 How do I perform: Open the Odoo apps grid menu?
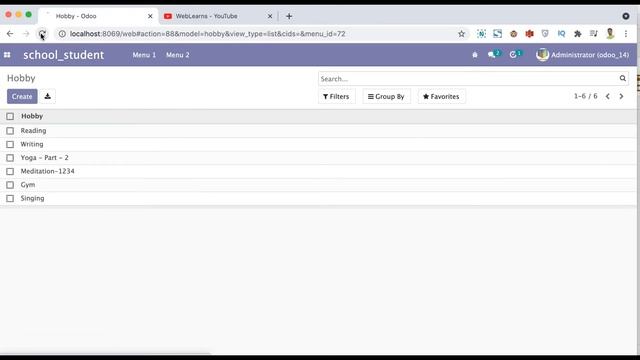click(7, 55)
